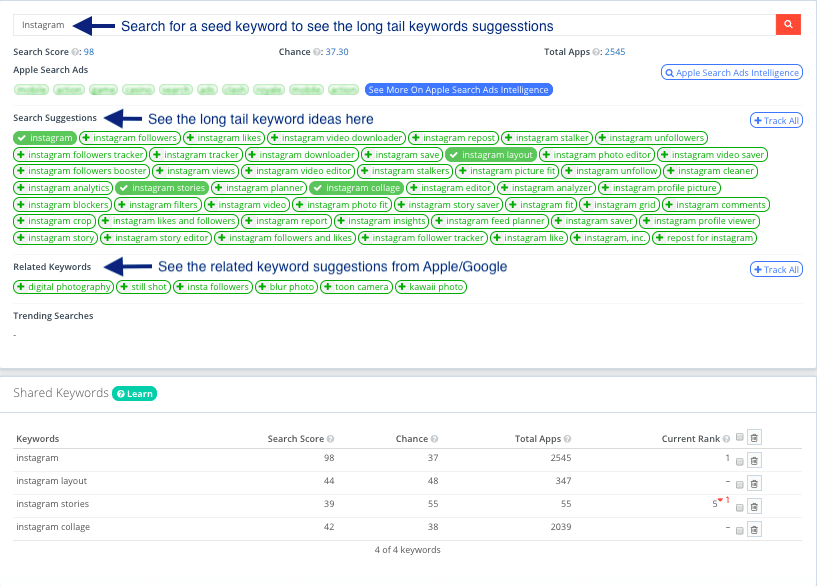817x586 pixels.
Task: Add instagram feed planner keyword tag
Action: pos(490,221)
